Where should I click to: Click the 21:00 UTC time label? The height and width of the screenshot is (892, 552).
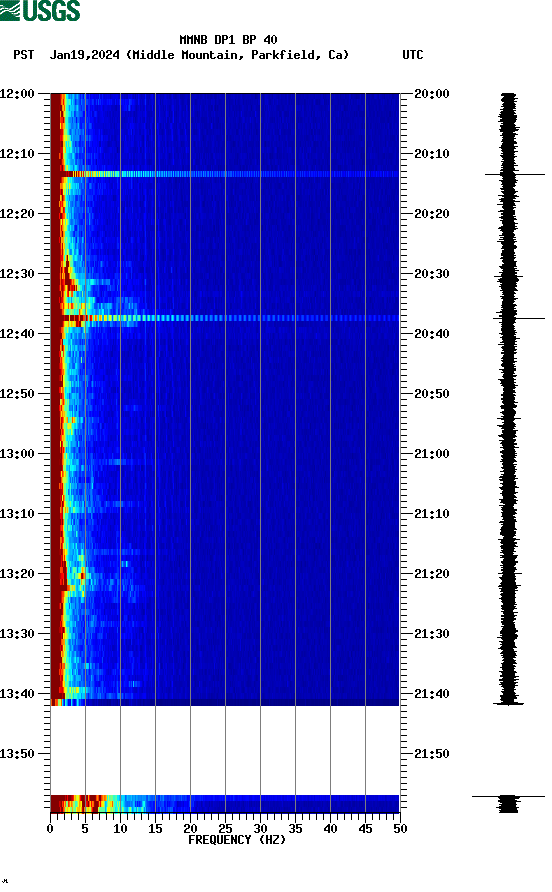(432, 454)
